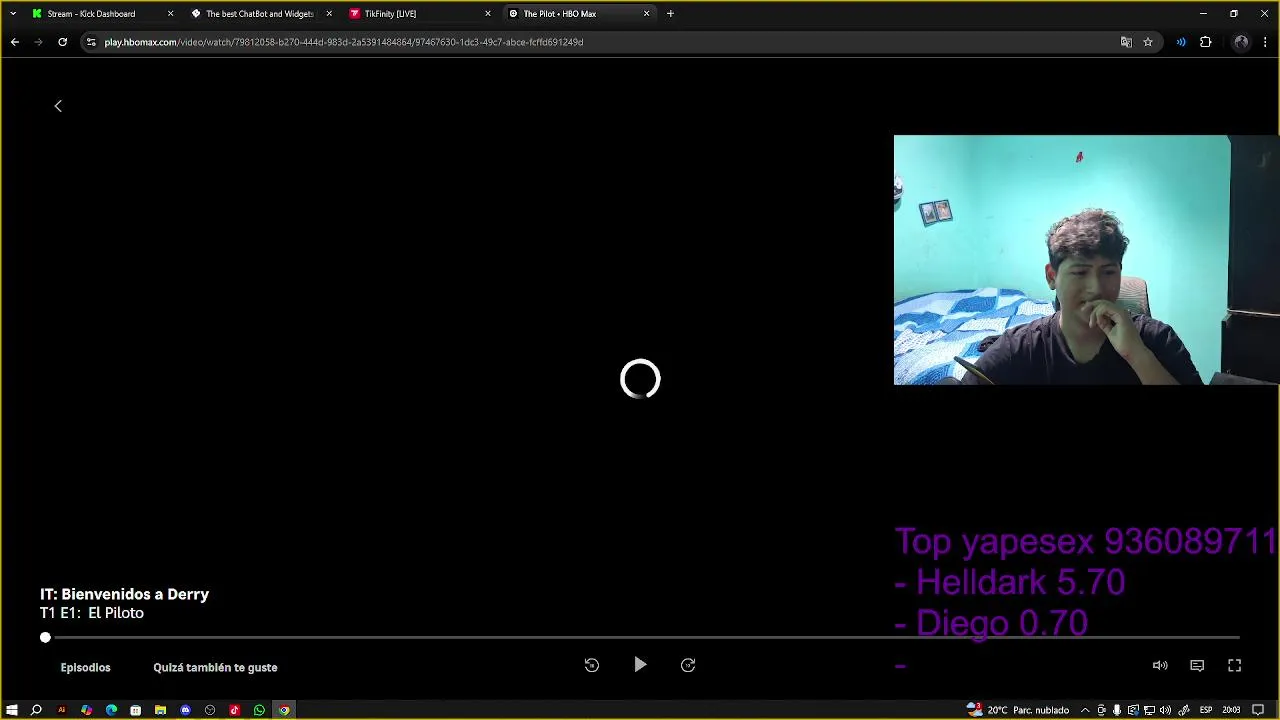Play the episode with the play button

click(640, 665)
